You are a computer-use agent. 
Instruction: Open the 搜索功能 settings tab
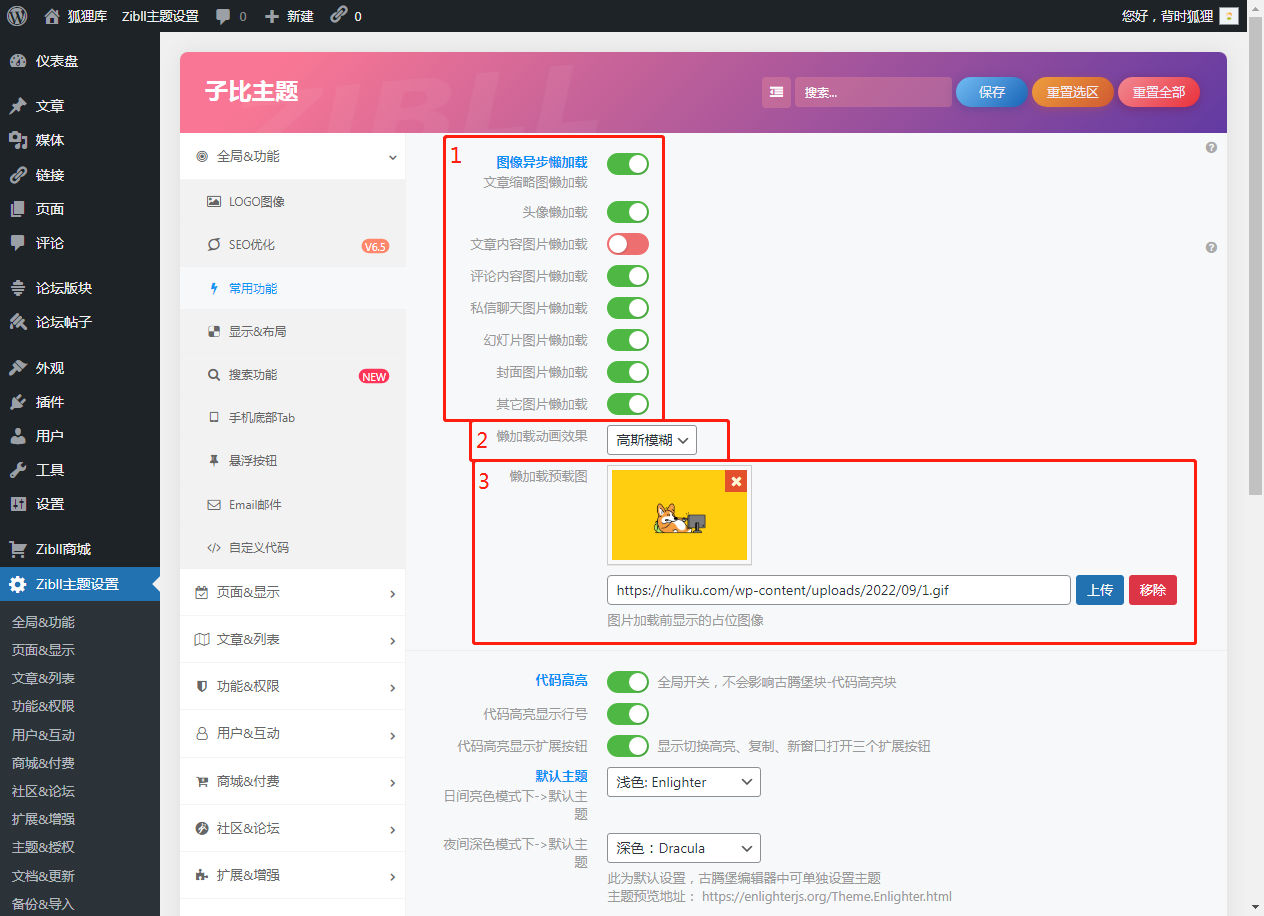(253, 375)
